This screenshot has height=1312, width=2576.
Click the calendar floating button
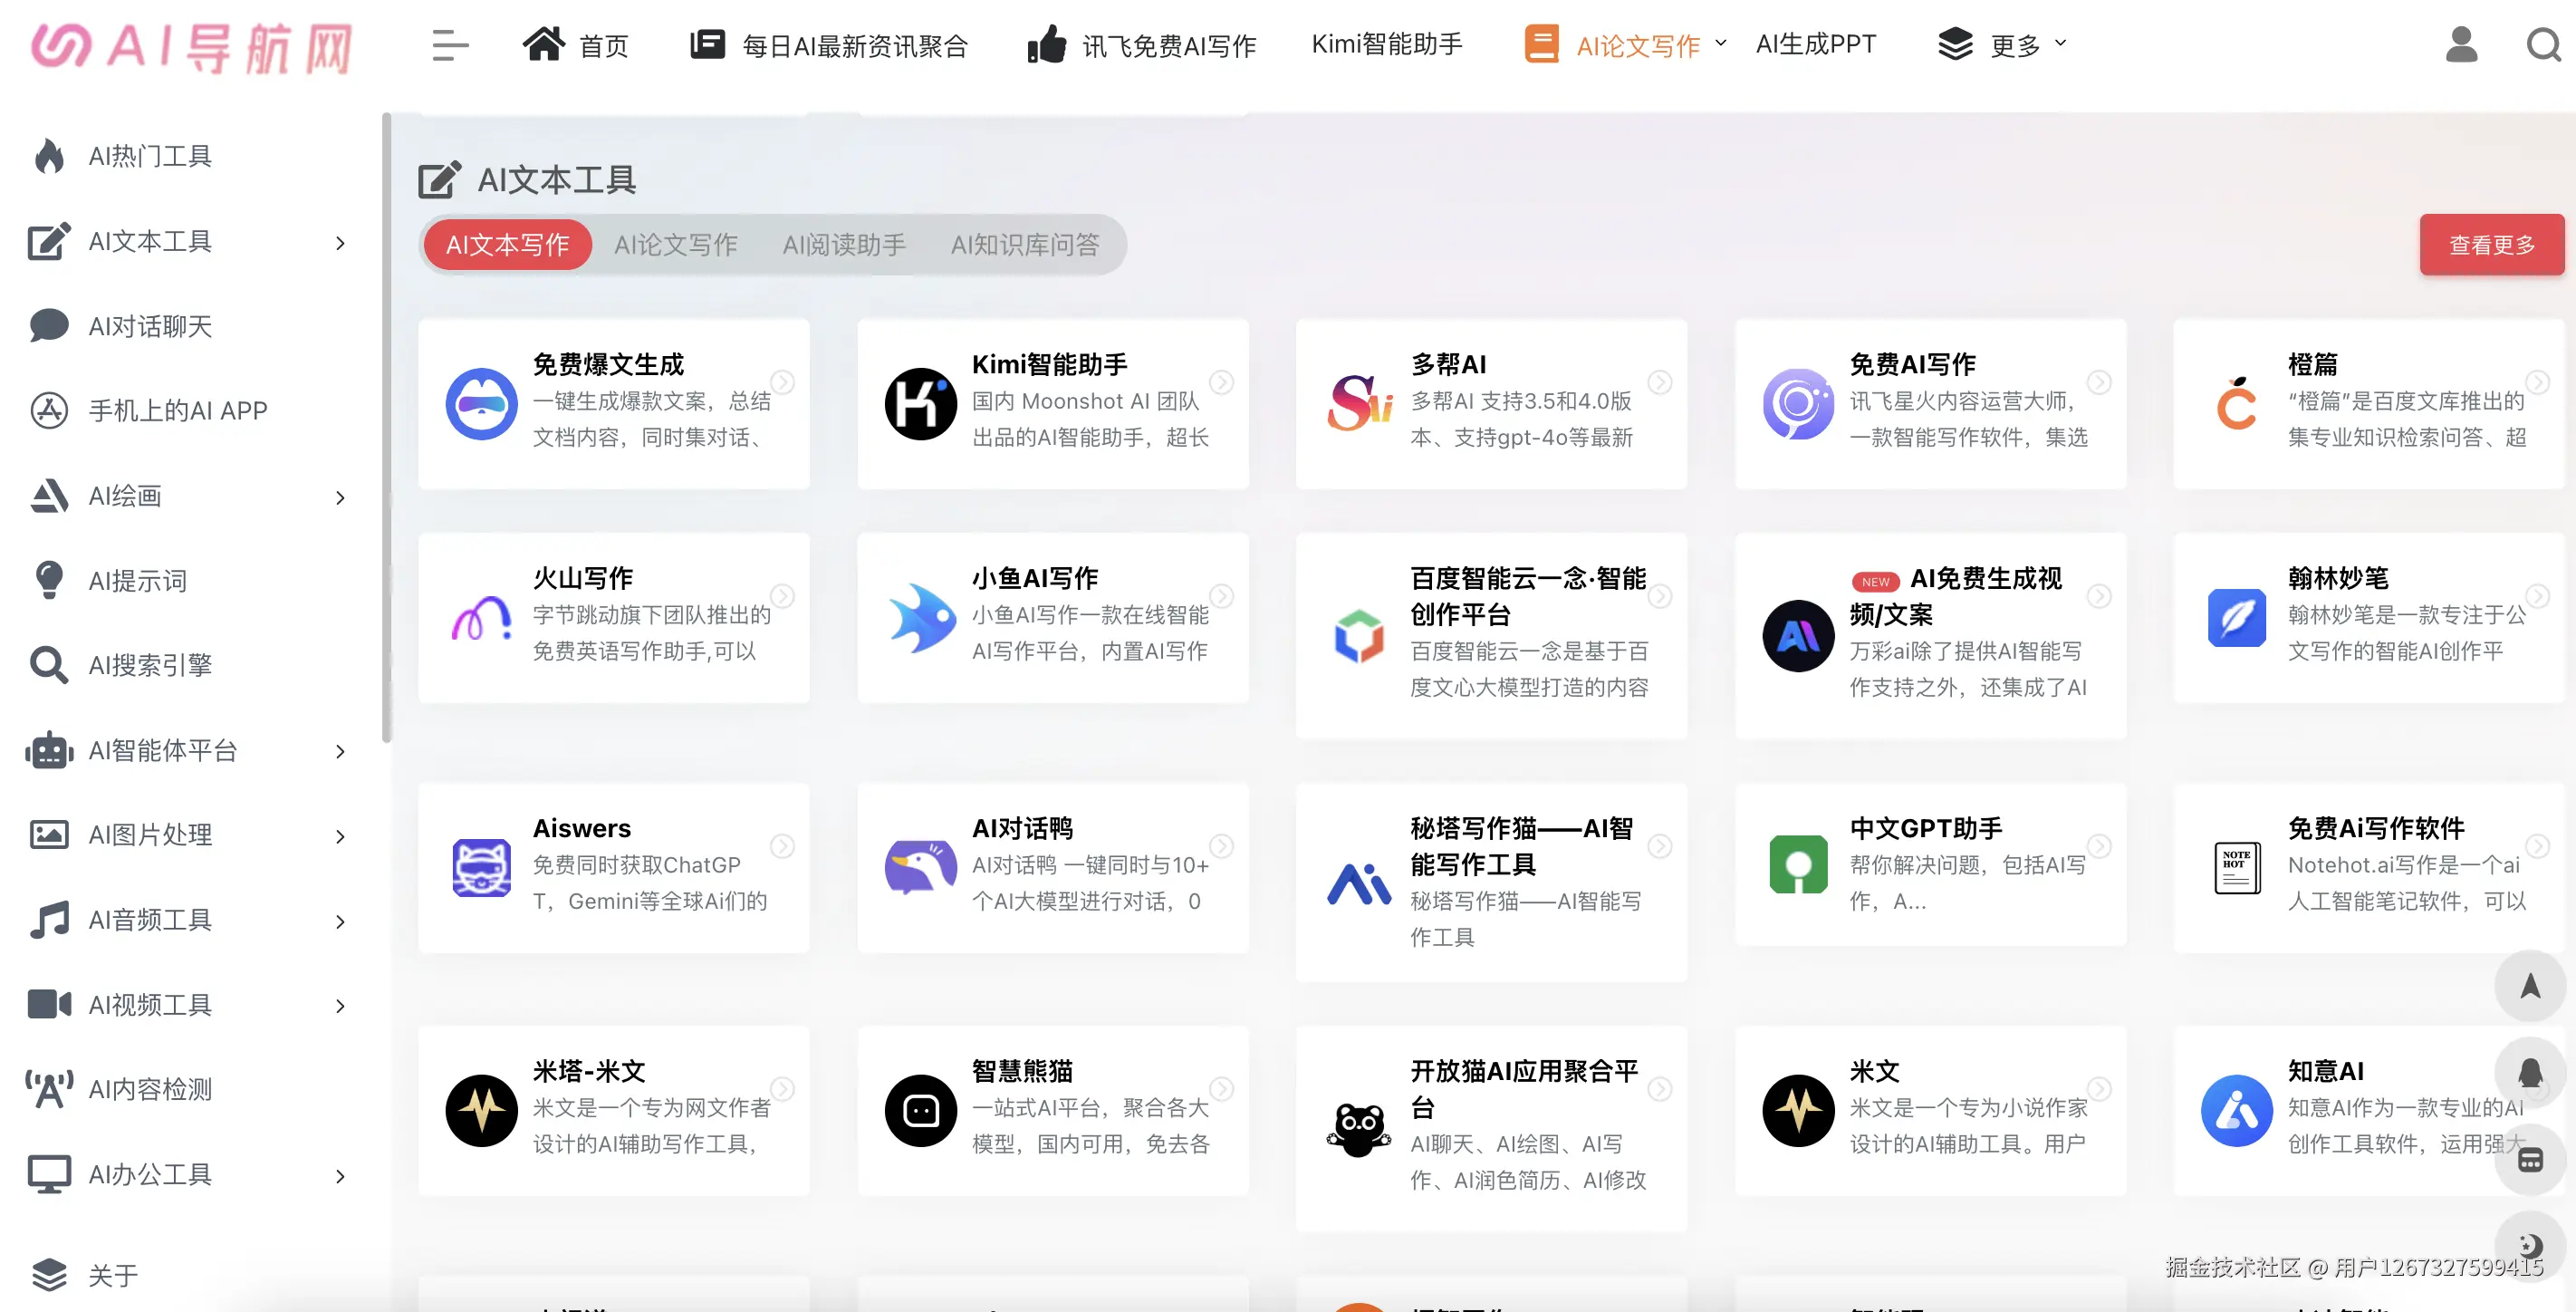point(2530,1160)
